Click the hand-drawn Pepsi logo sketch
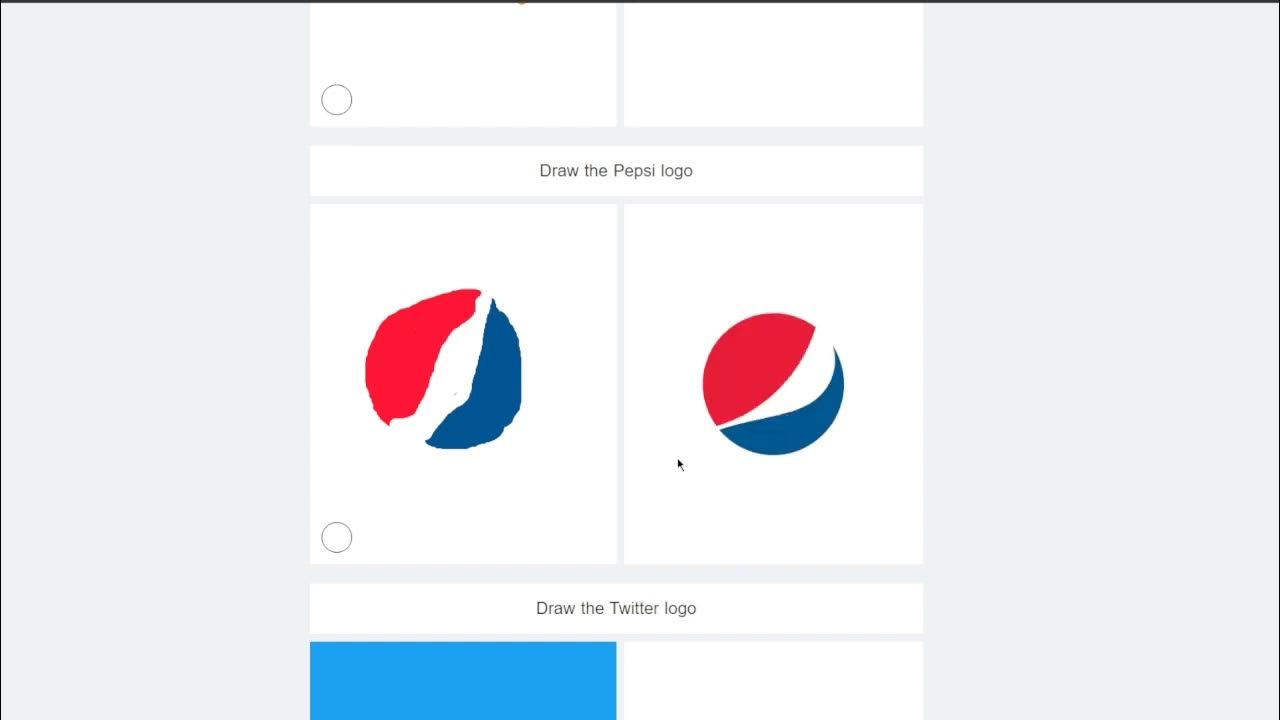 pyautogui.click(x=443, y=369)
